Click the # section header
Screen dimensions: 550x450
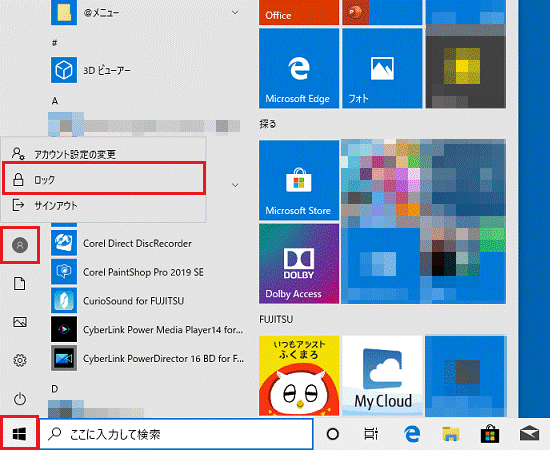(54, 43)
